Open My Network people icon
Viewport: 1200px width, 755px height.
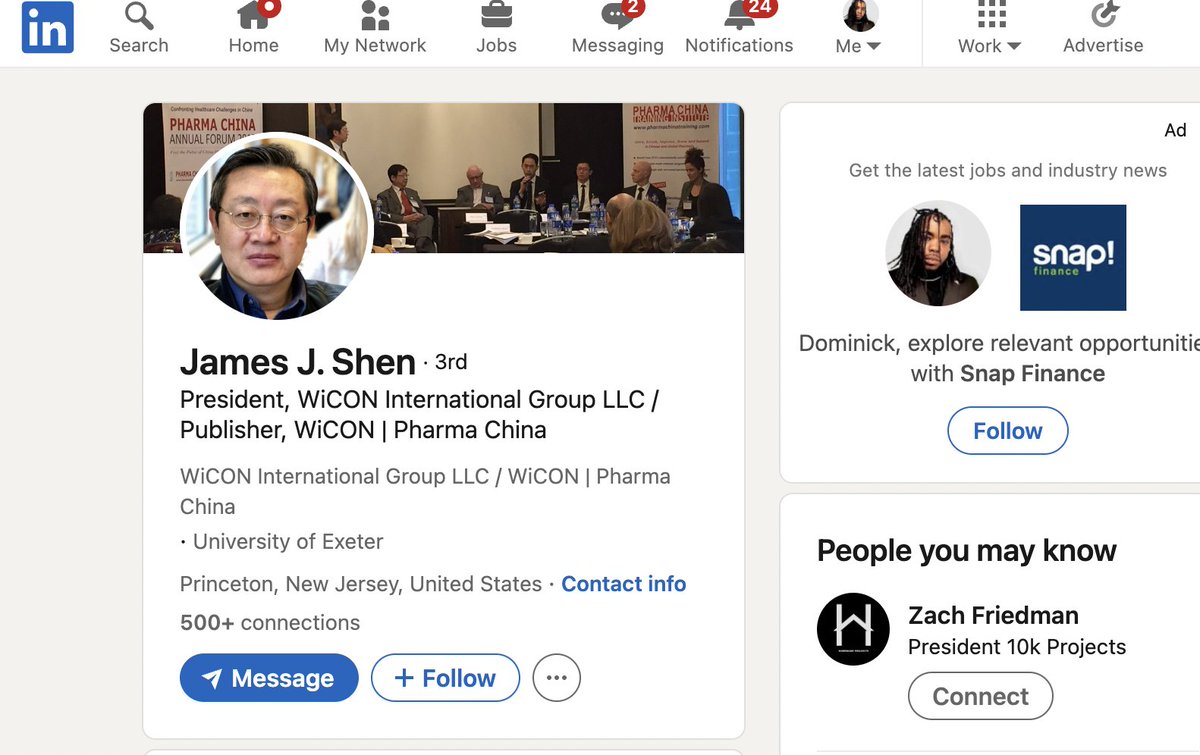[375, 18]
